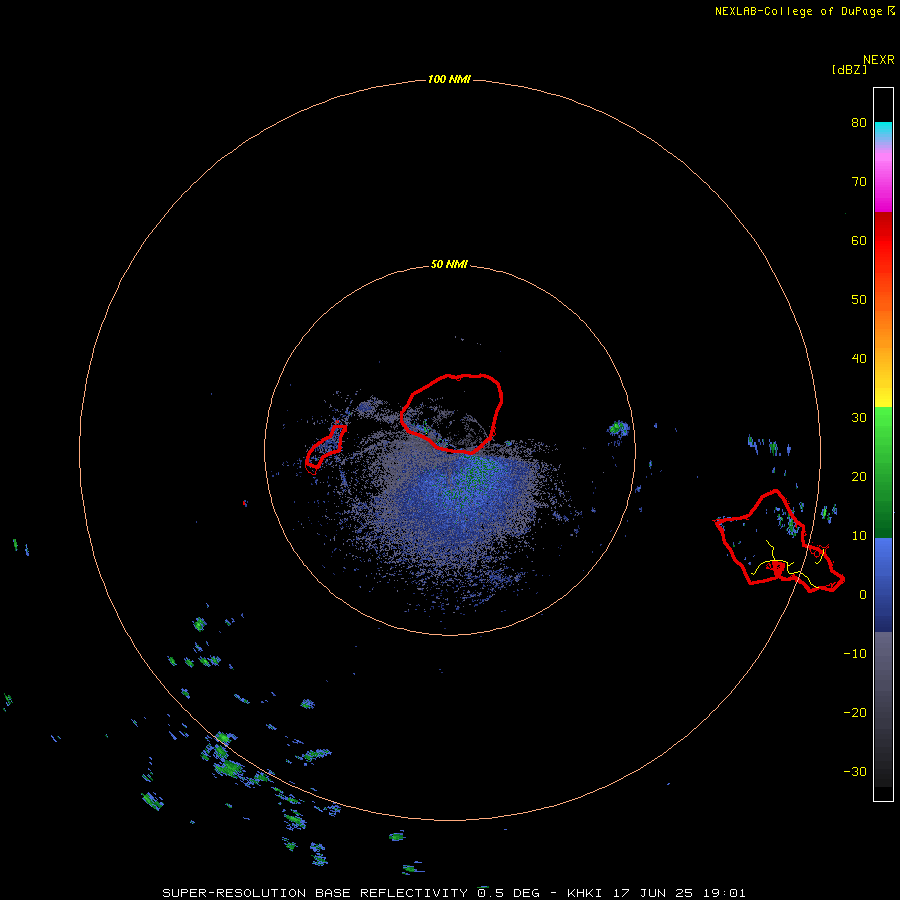Viewport: 900px width, 900px height.
Task: Click the 40 tick label on the dBZ scale
Action: [859, 359]
